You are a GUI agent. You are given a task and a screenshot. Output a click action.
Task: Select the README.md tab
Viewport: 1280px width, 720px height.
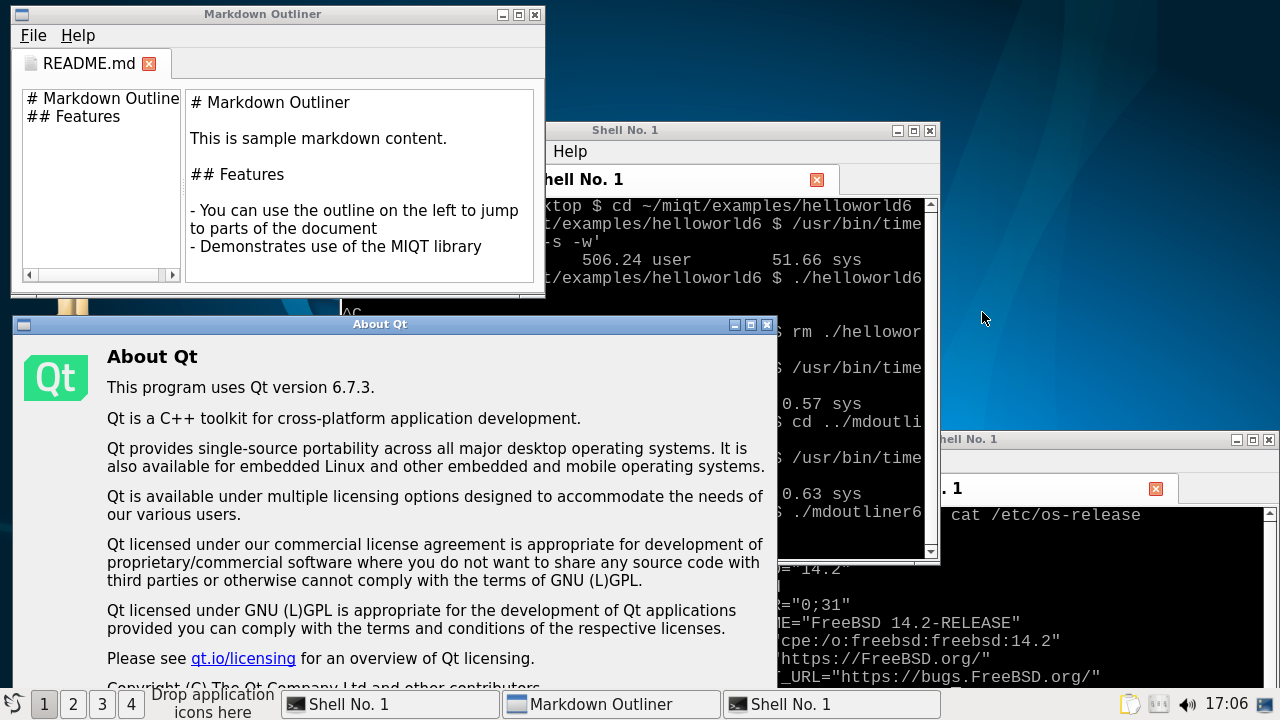[x=89, y=63]
